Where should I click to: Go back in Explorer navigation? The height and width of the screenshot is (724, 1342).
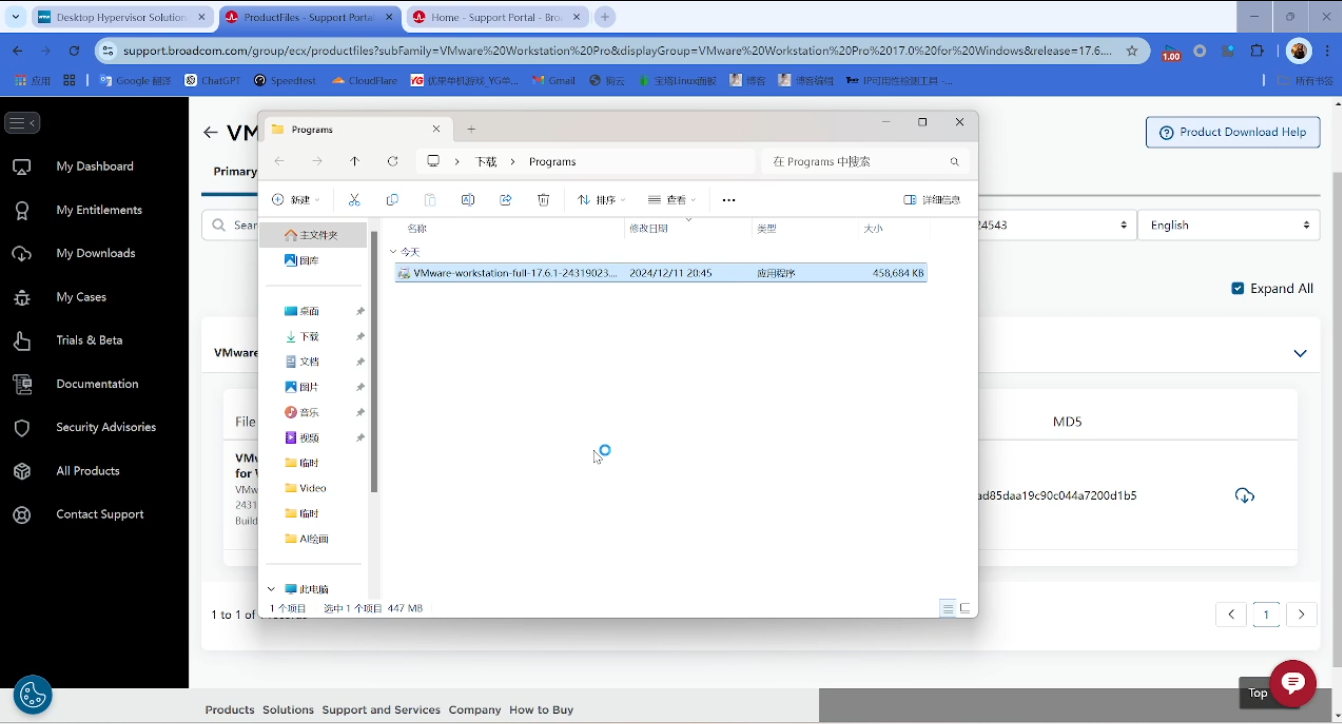point(279,161)
